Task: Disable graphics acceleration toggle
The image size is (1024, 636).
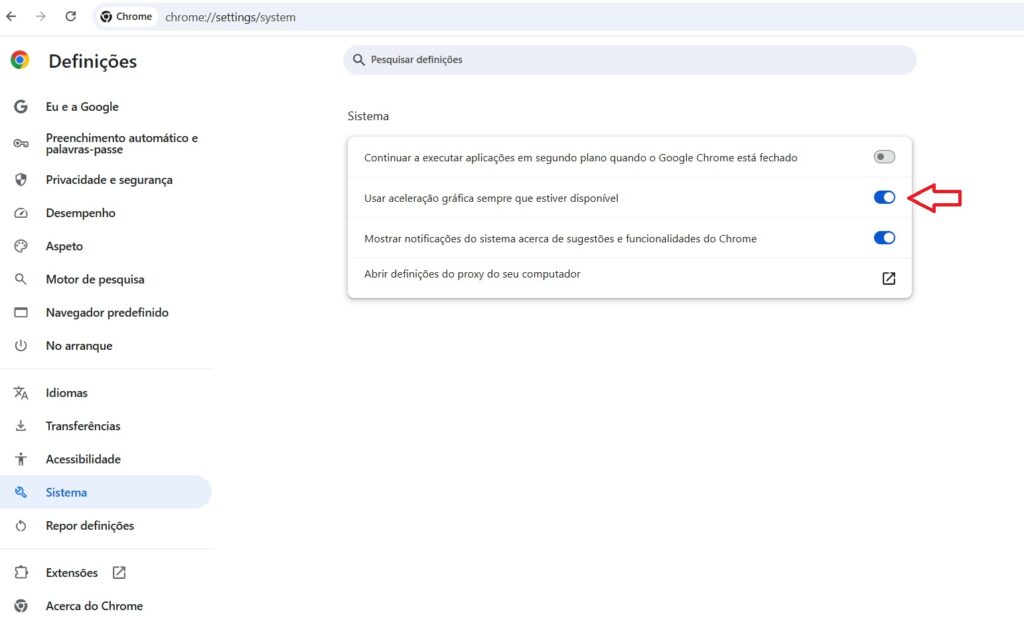Action: click(884, 197)
